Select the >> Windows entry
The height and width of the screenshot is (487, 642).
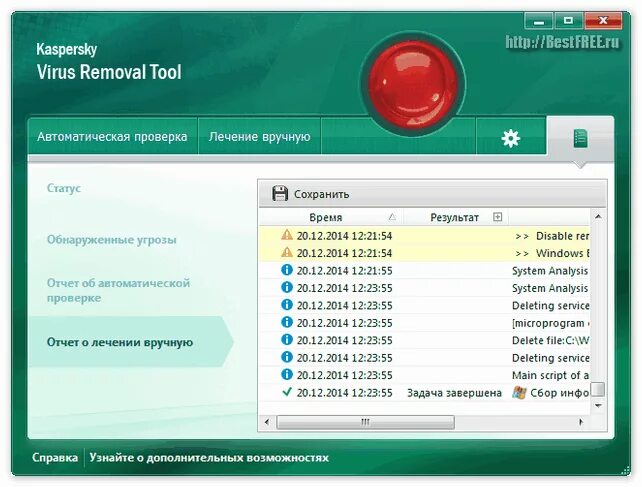point(552,253)
